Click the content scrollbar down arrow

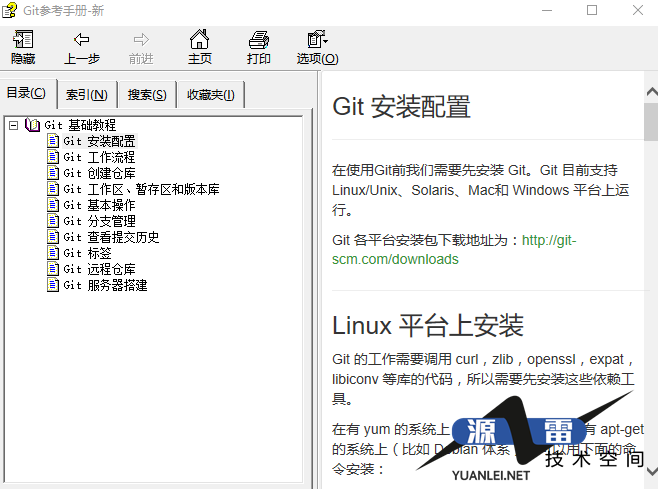click(651, 472)
